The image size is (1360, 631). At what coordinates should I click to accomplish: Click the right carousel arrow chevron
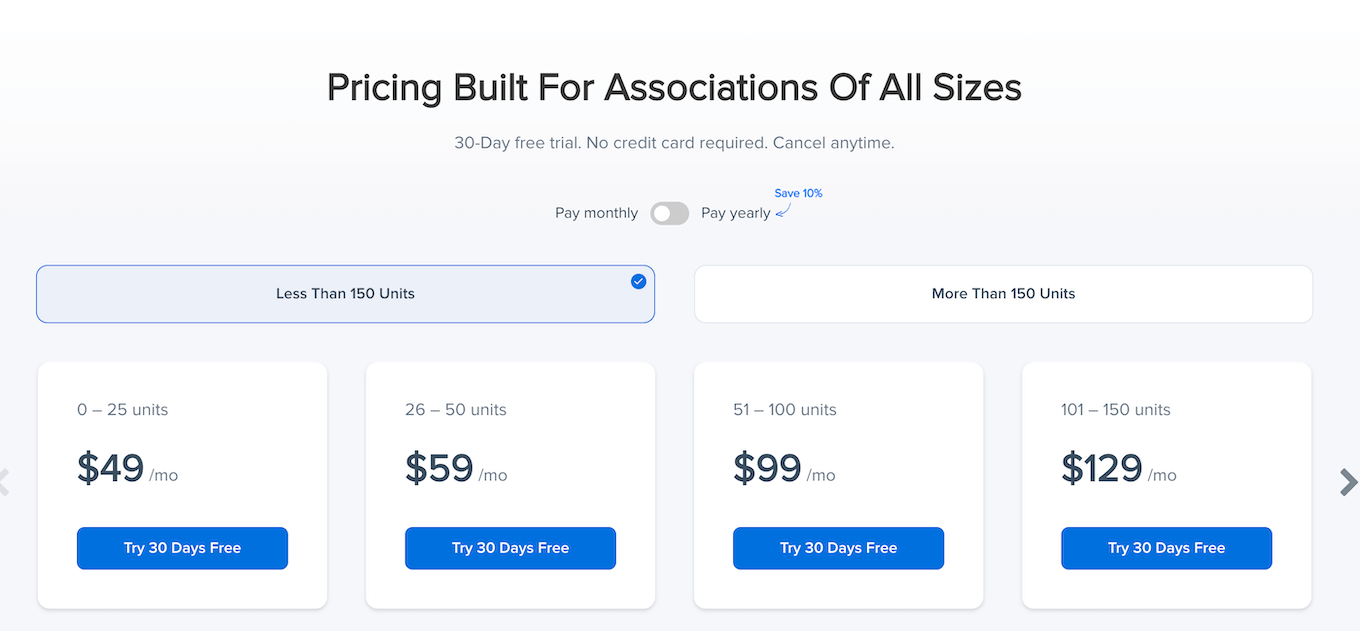pos(1348,482)
